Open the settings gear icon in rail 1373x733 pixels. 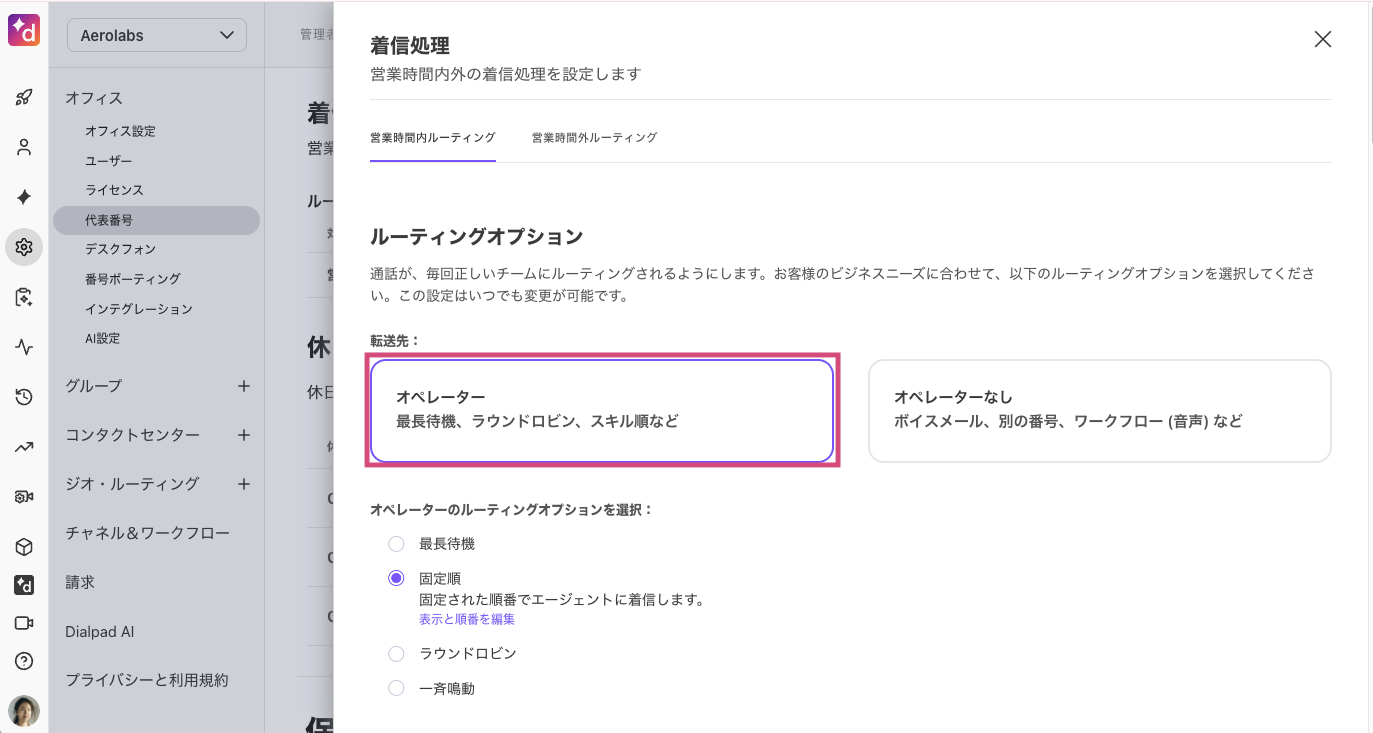coord(24,247)
